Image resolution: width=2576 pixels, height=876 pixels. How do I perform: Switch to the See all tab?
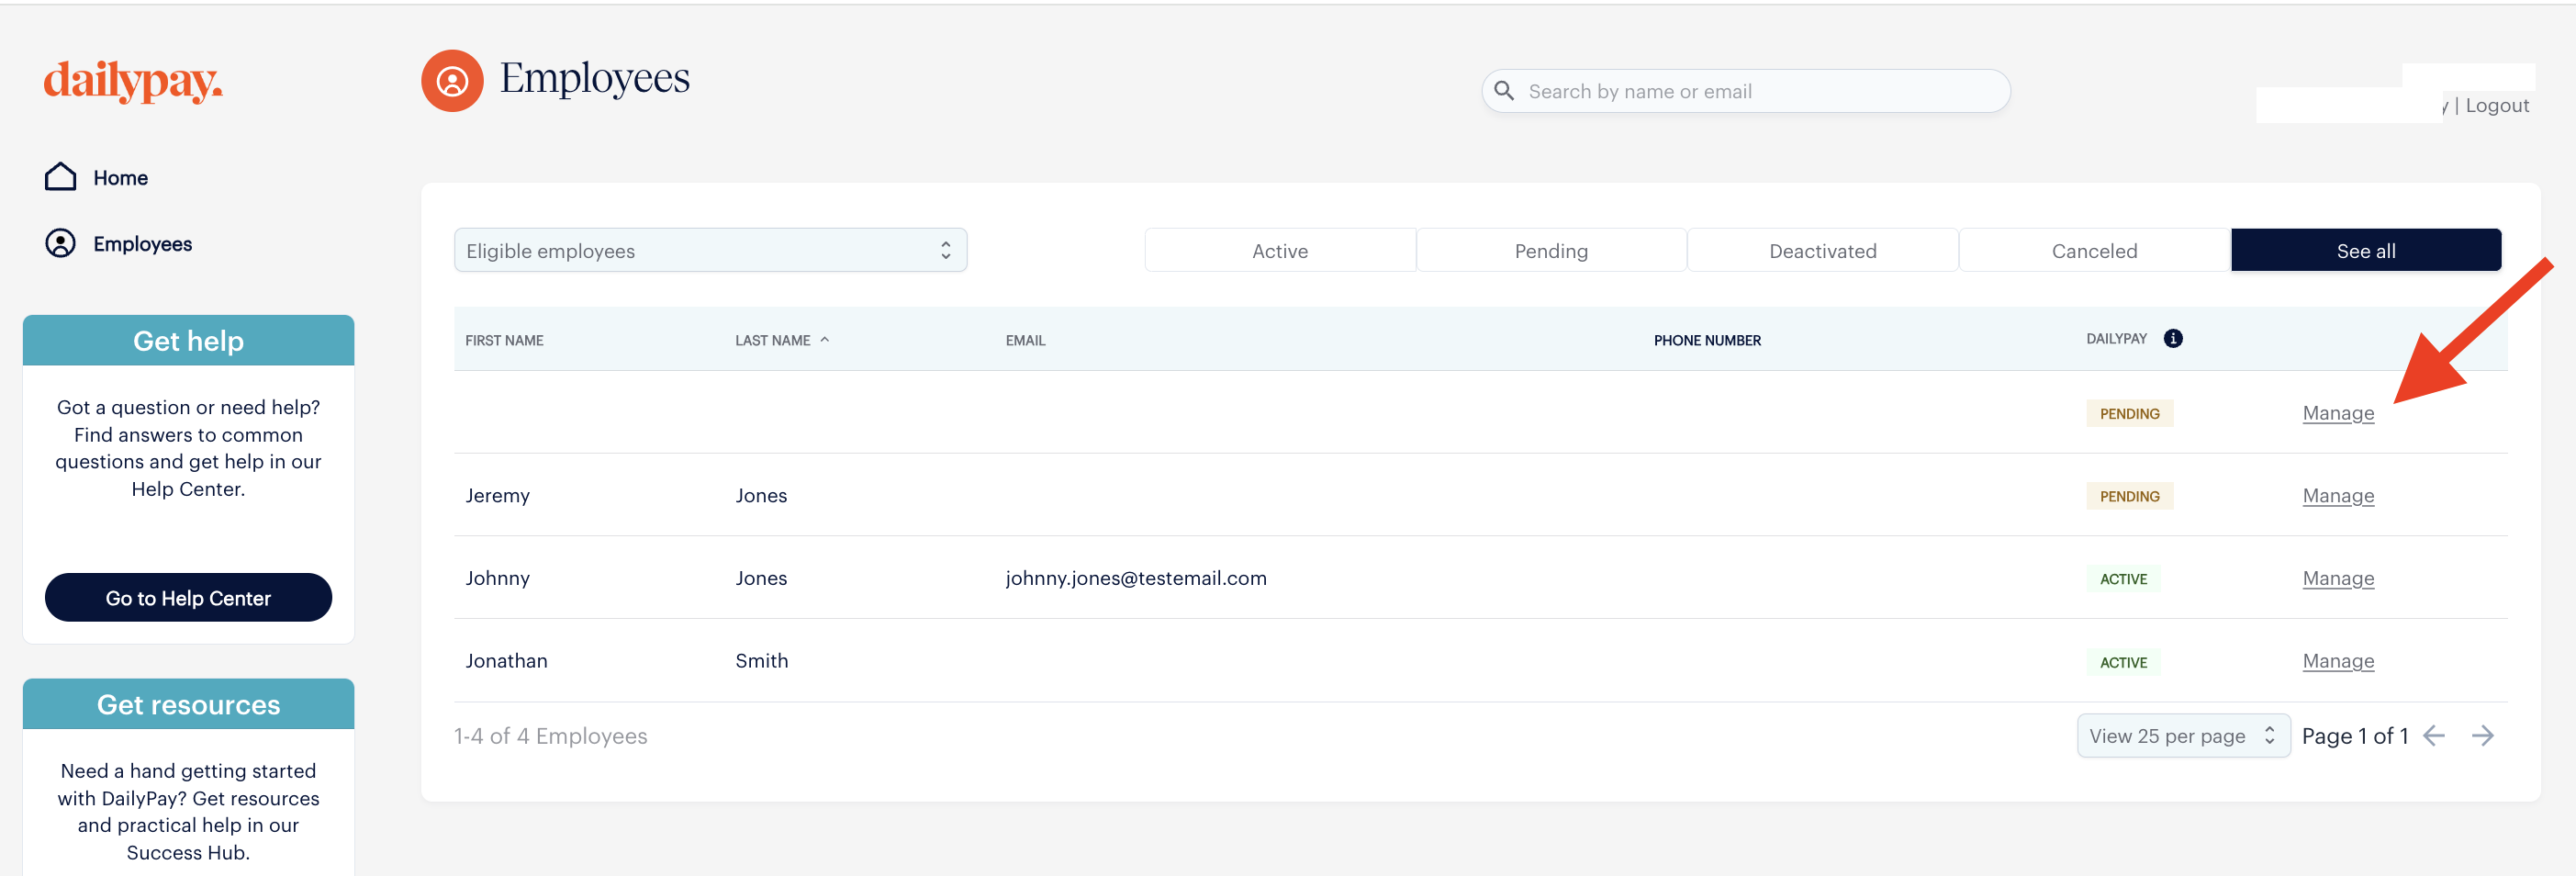tap(2366, 250)
